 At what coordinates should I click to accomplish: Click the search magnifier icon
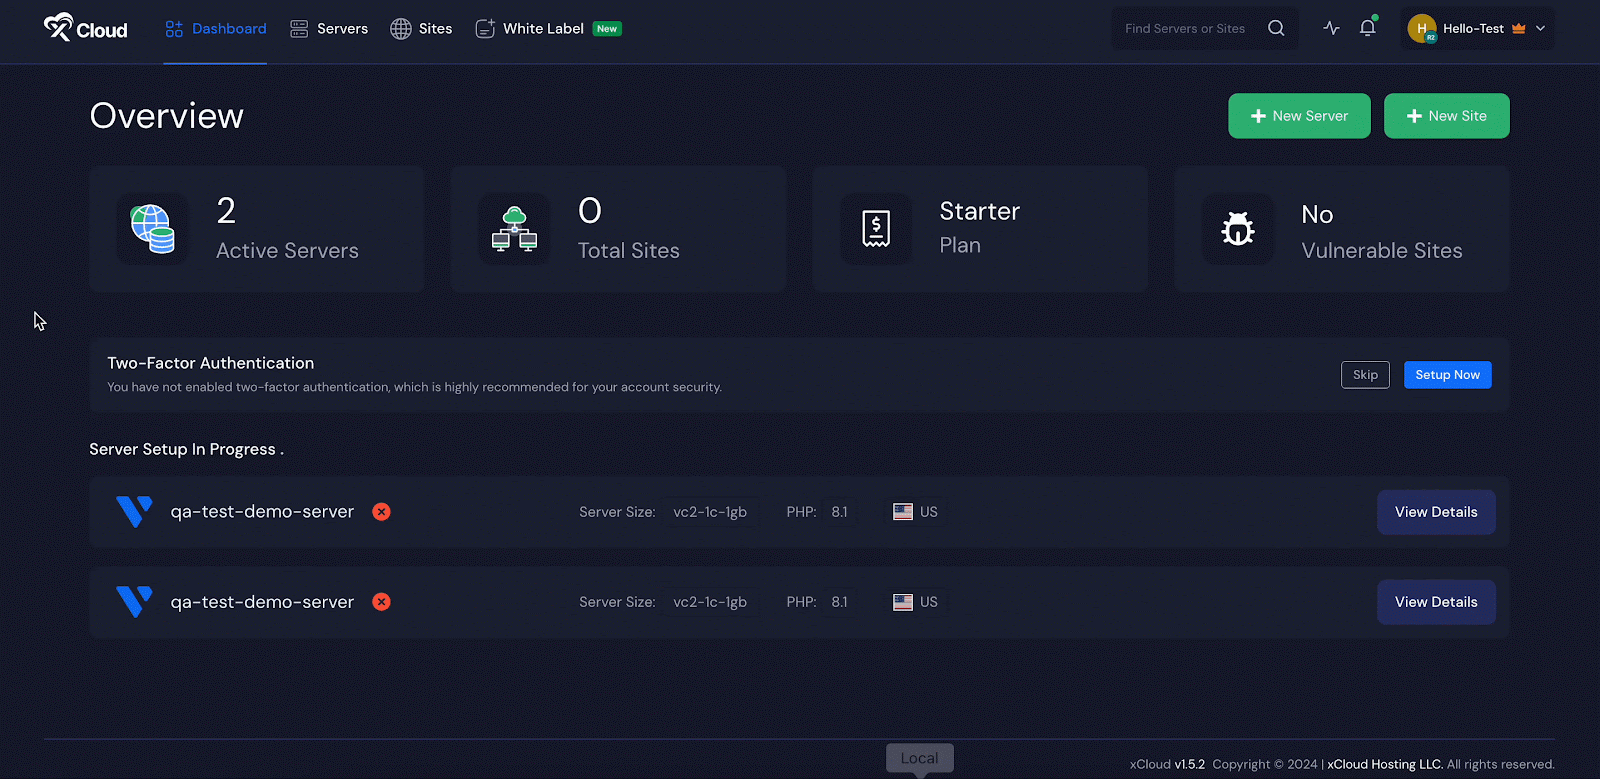pos(1276,28)
